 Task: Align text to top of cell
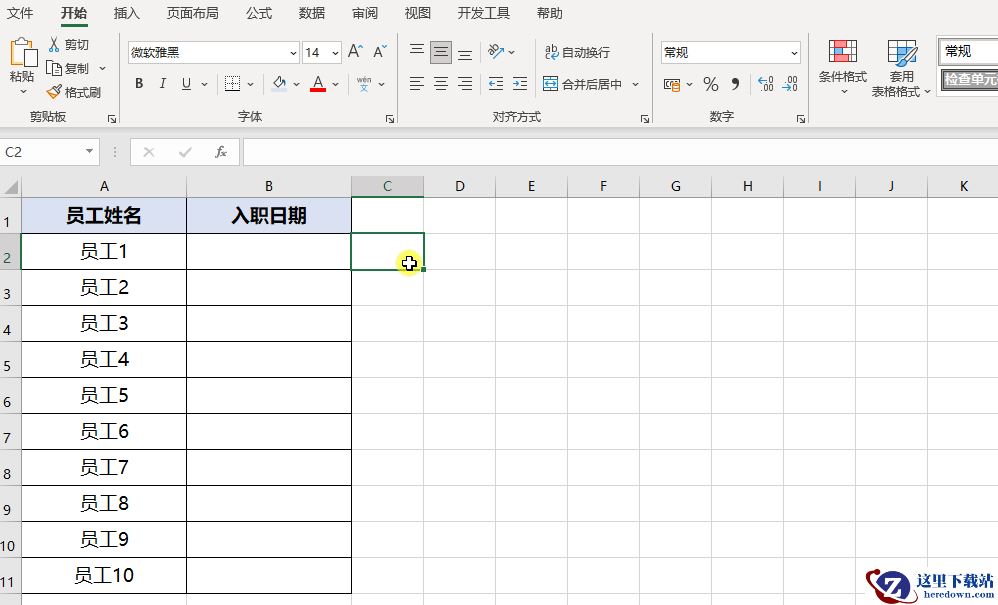click(x=417, y=51)
